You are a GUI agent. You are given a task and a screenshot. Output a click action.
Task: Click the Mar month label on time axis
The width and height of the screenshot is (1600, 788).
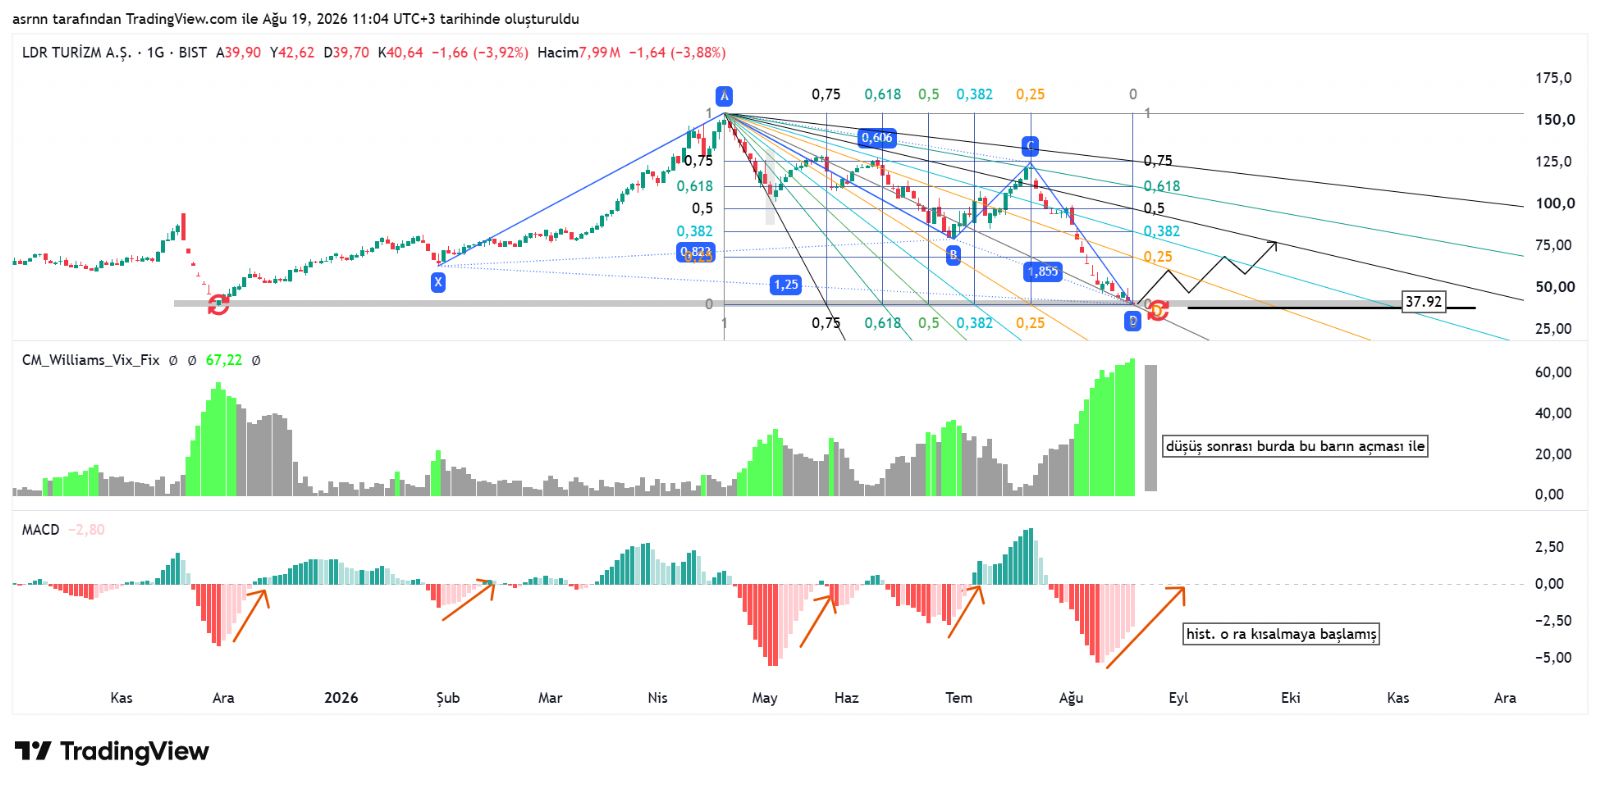click(x=550, y=698)
